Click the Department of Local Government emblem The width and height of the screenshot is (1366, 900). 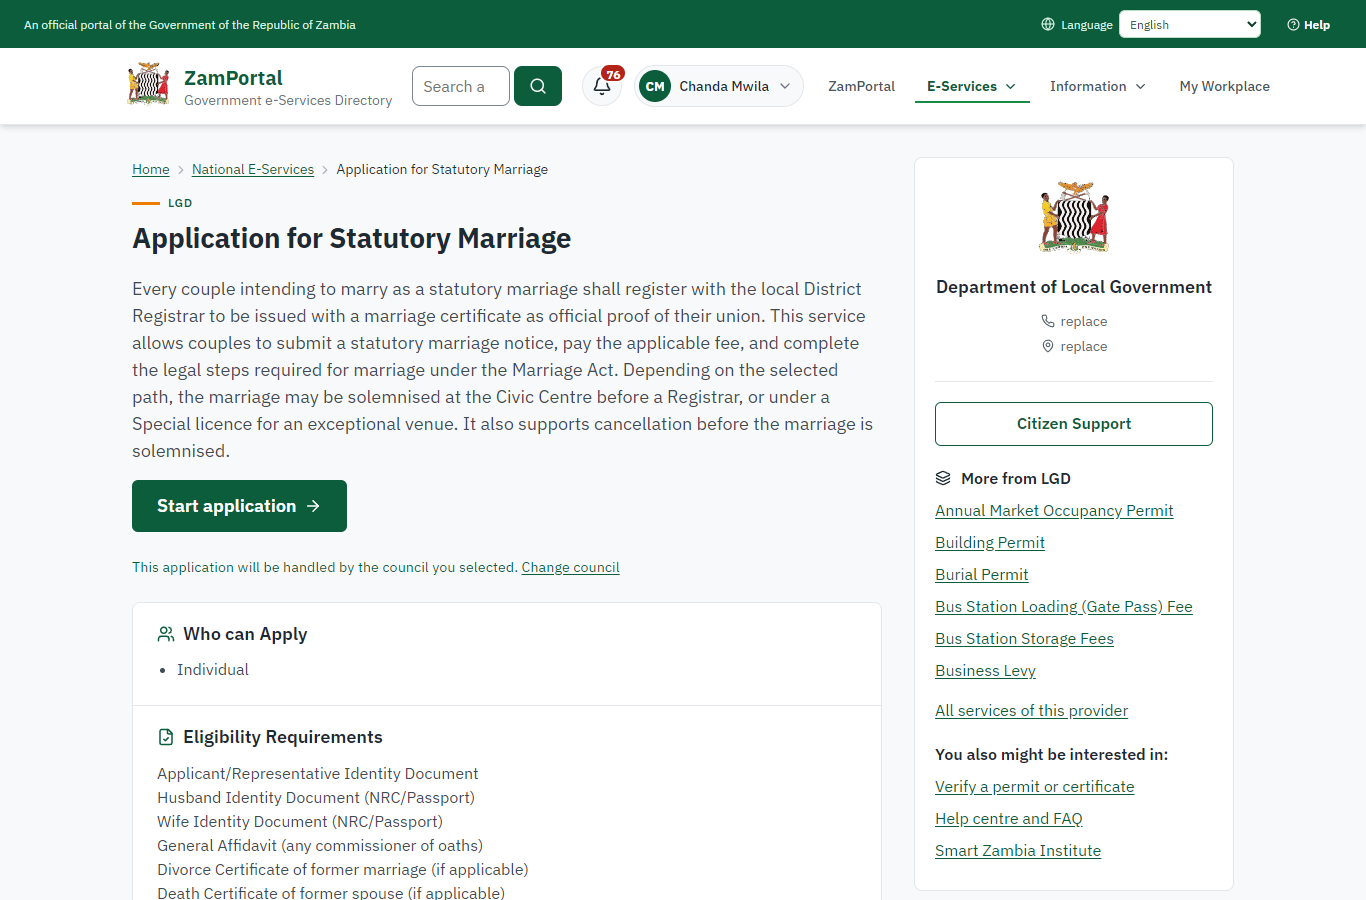coord(1074,217)
